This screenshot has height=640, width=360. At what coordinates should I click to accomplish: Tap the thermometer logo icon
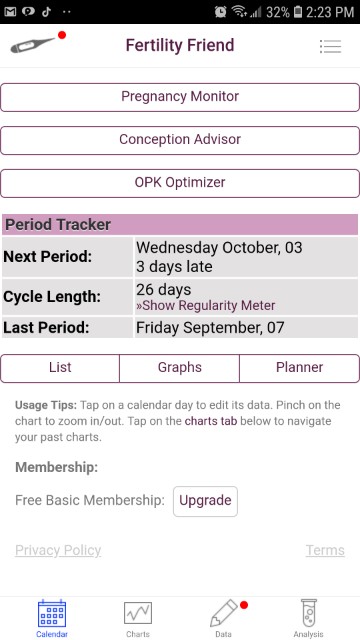[x=33, y=45]
